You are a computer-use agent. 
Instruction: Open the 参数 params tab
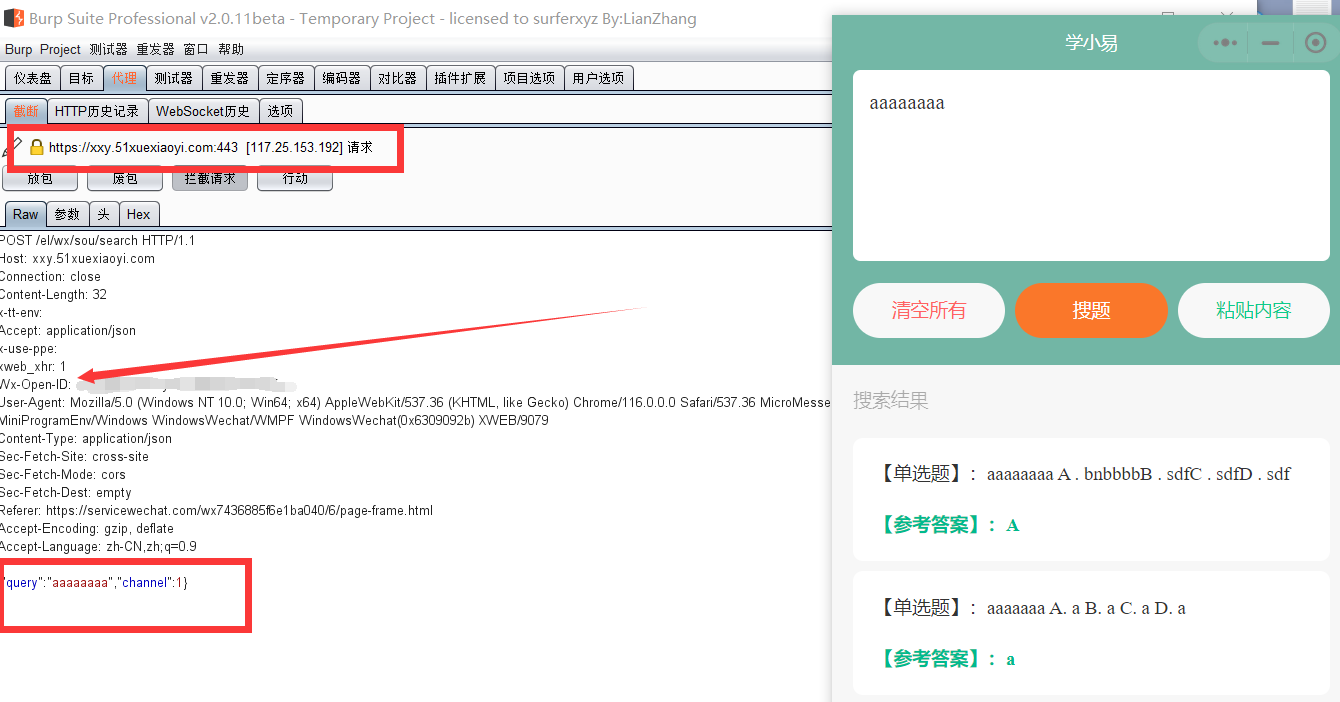67,214
